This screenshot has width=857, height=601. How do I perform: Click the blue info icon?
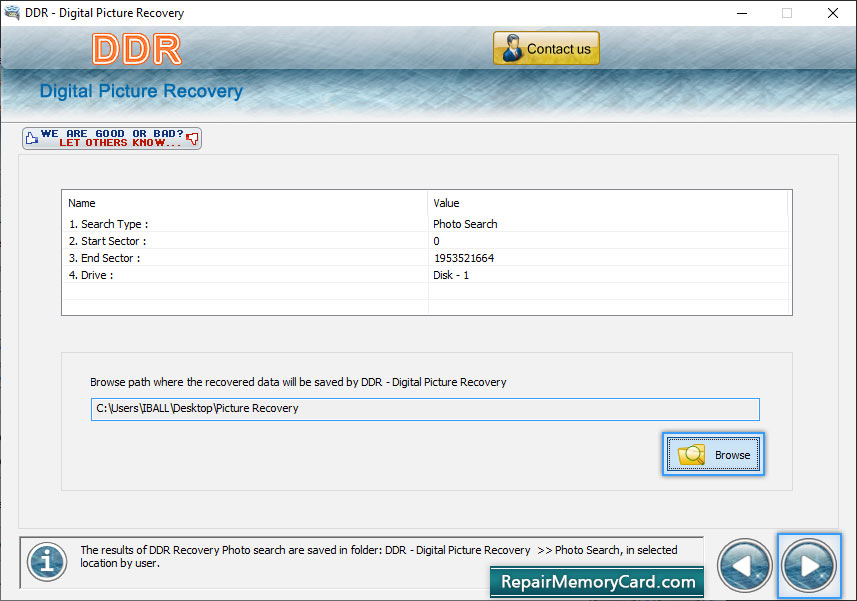tap(47, 562)
